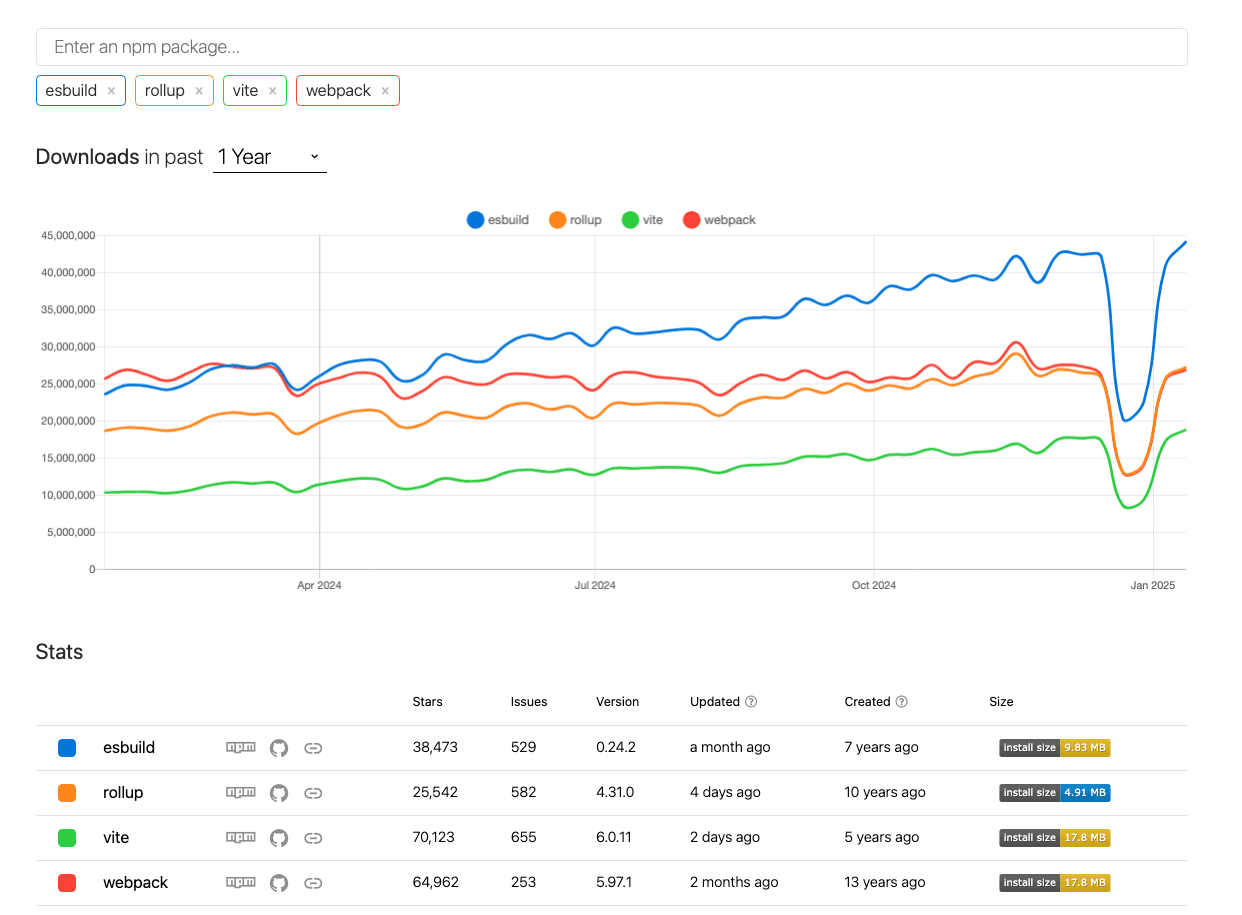Click esbuild issues count 529
This screenshot has width=1242, height=915.
point(523,747)
